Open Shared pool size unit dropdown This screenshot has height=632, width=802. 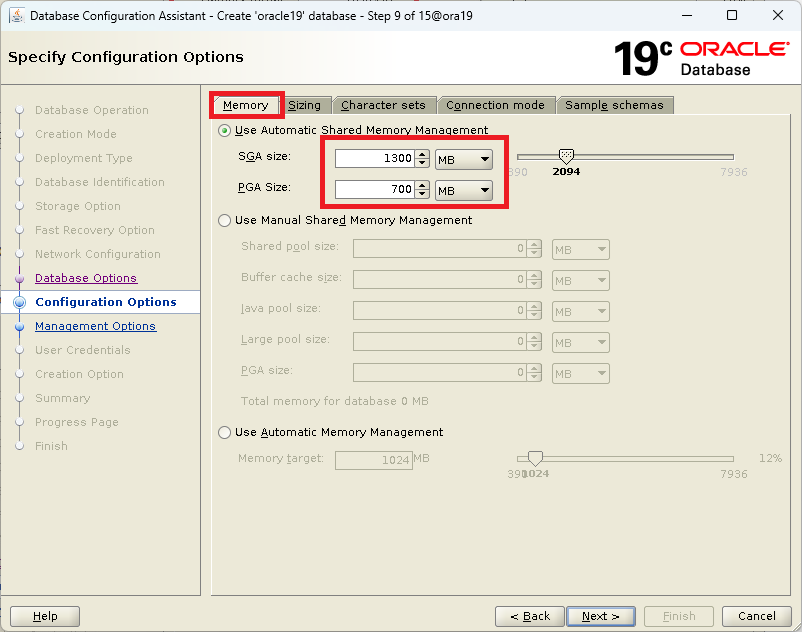[581, 250]
